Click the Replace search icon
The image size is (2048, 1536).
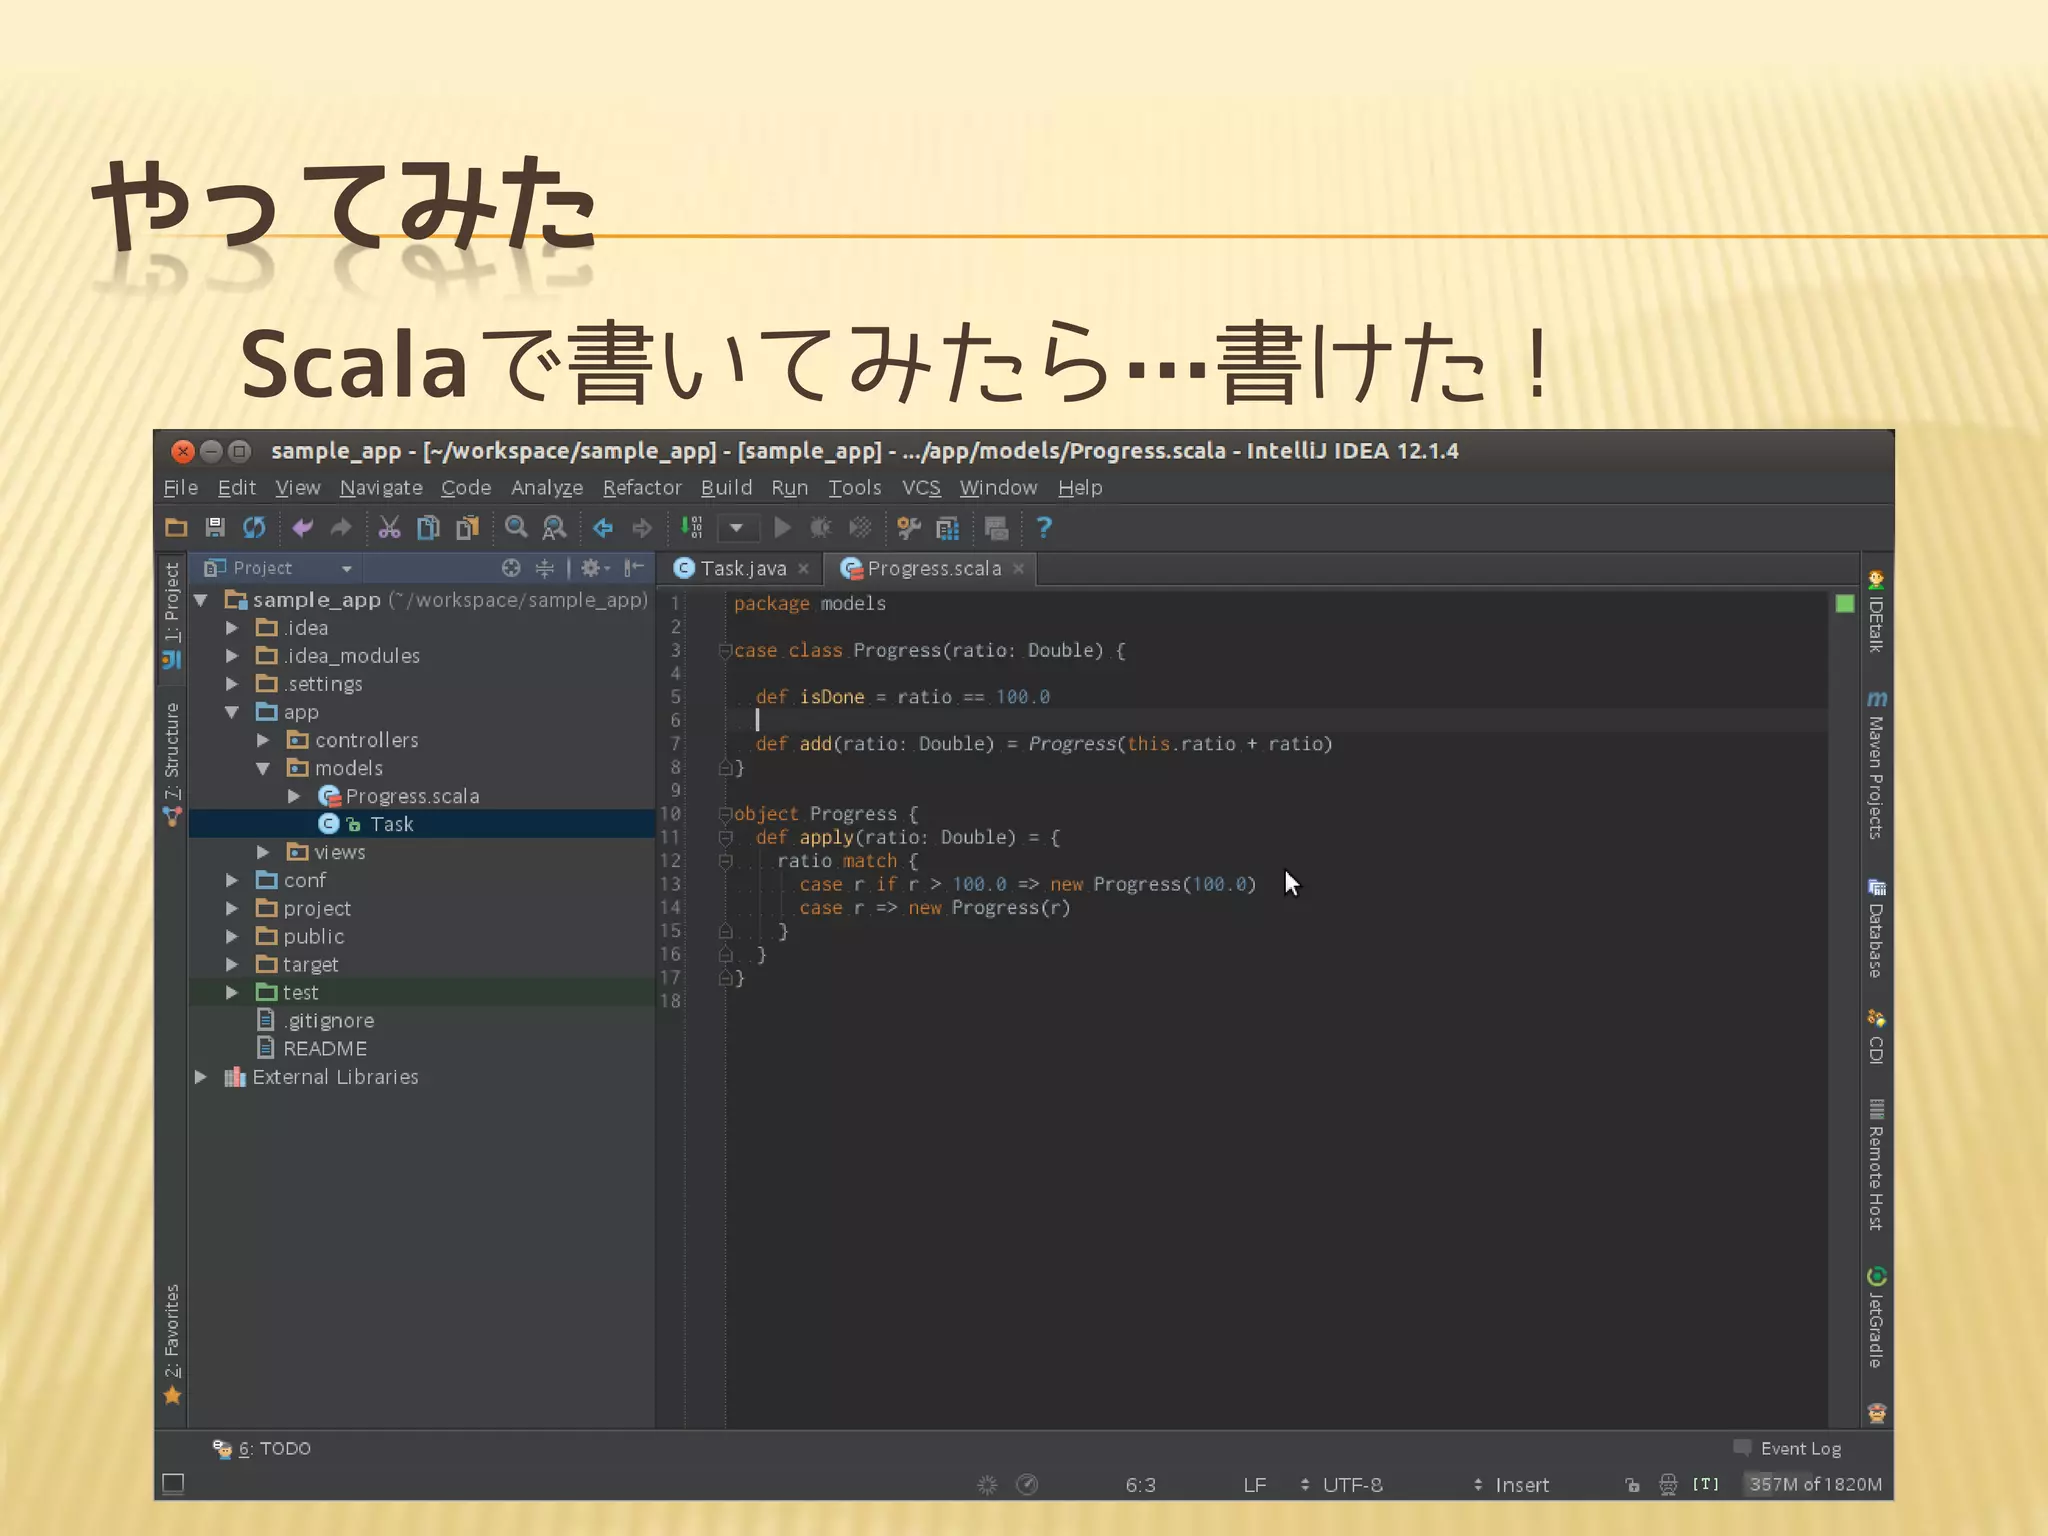point(554,527)
